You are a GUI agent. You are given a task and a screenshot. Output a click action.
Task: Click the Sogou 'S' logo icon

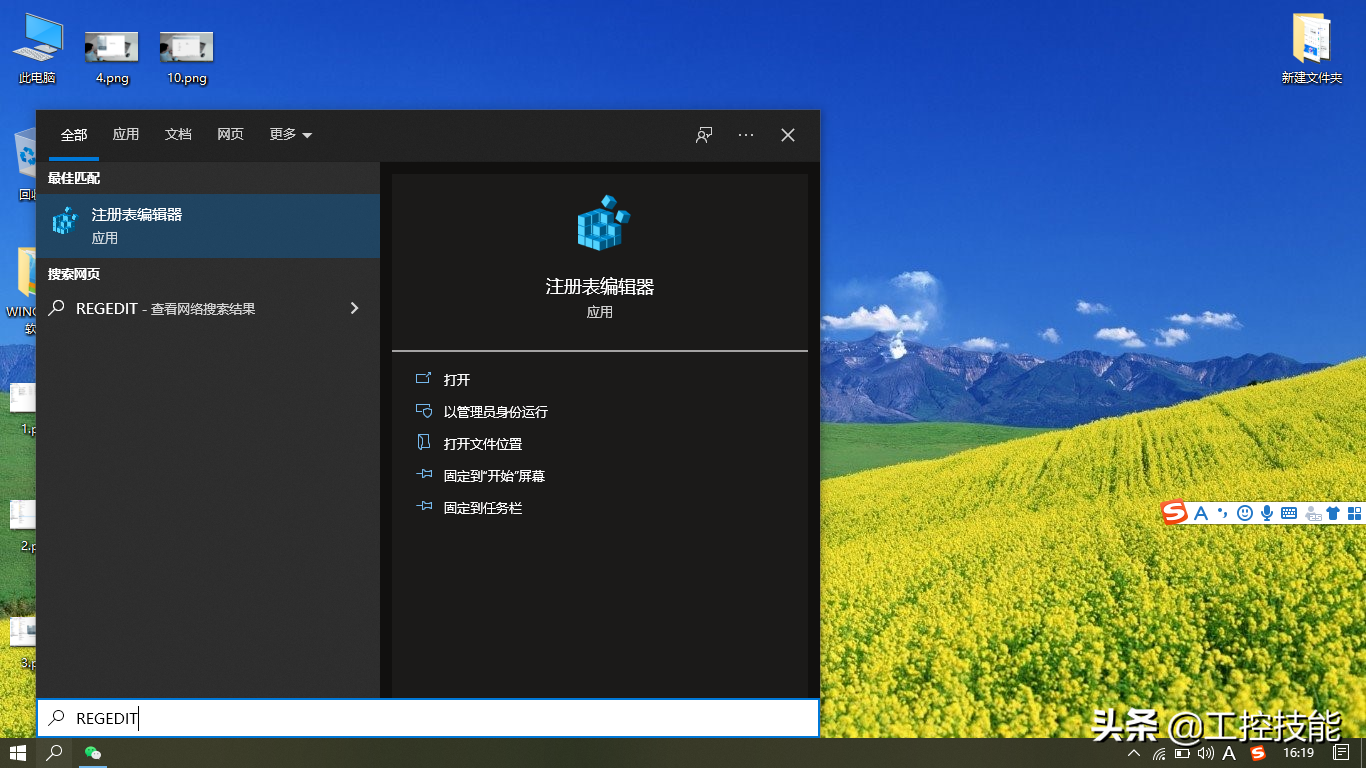pos(1175,512)
